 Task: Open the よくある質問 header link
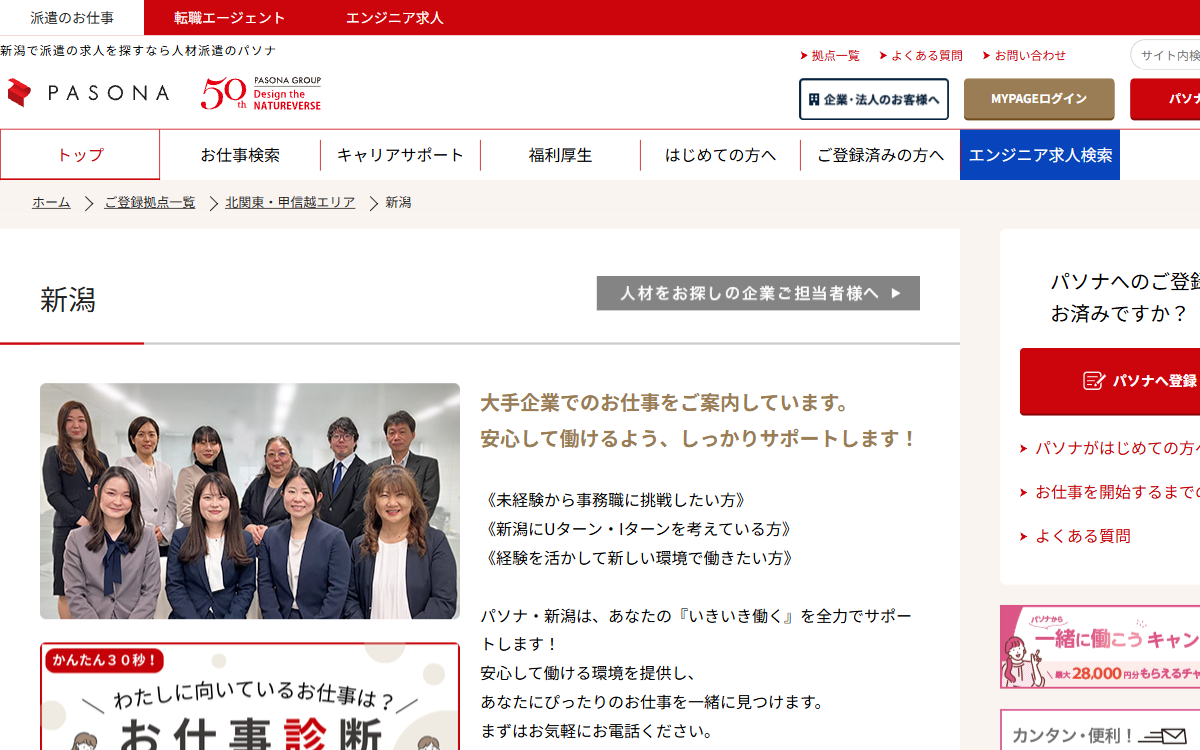click(921, 56)
